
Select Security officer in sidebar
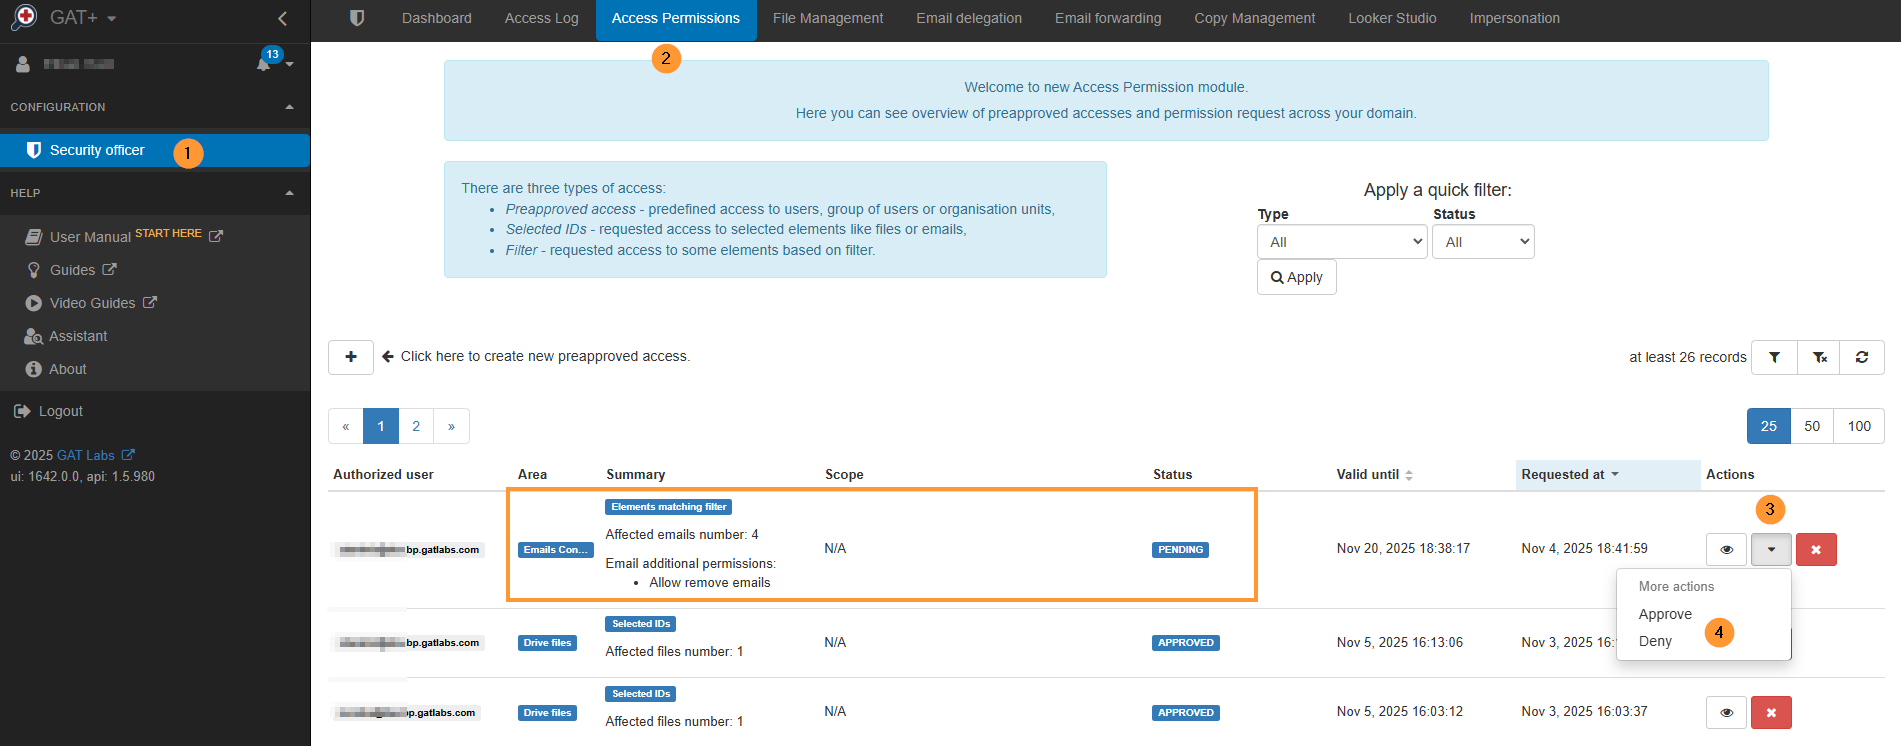click(155, 150)
